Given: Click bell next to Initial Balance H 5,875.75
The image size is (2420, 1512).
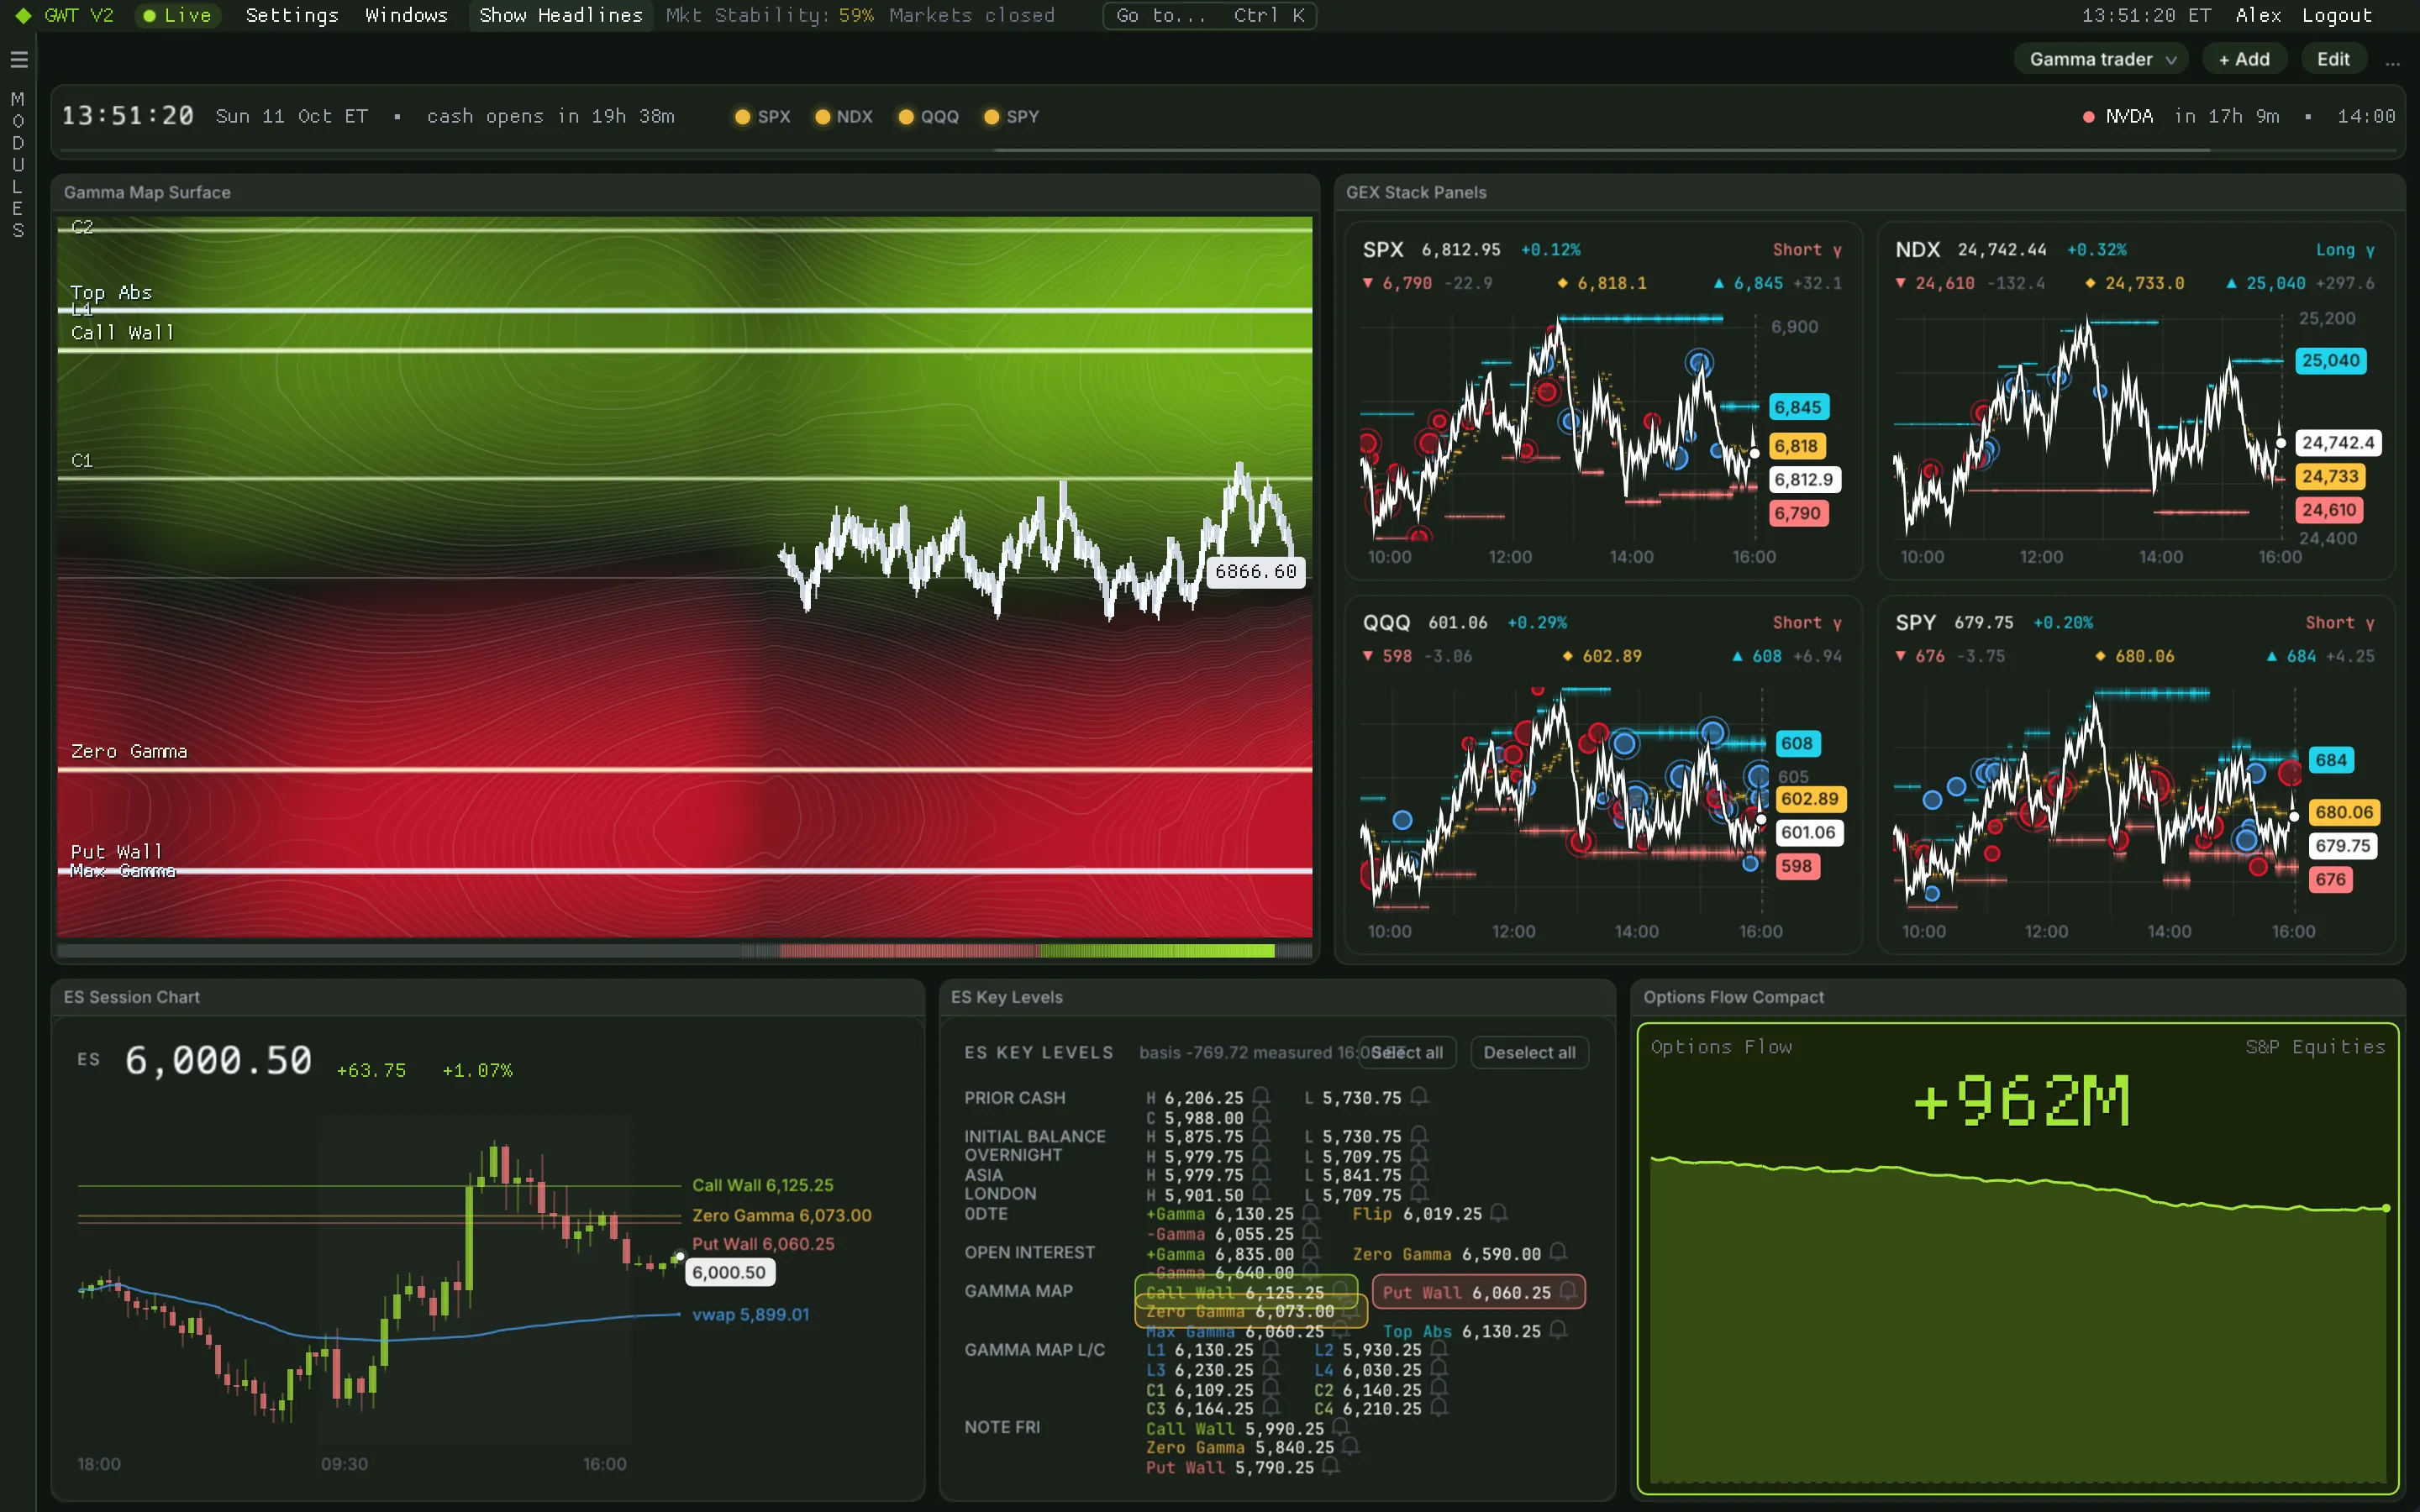Looking at the screenshot, I should pos(1262,1135).
